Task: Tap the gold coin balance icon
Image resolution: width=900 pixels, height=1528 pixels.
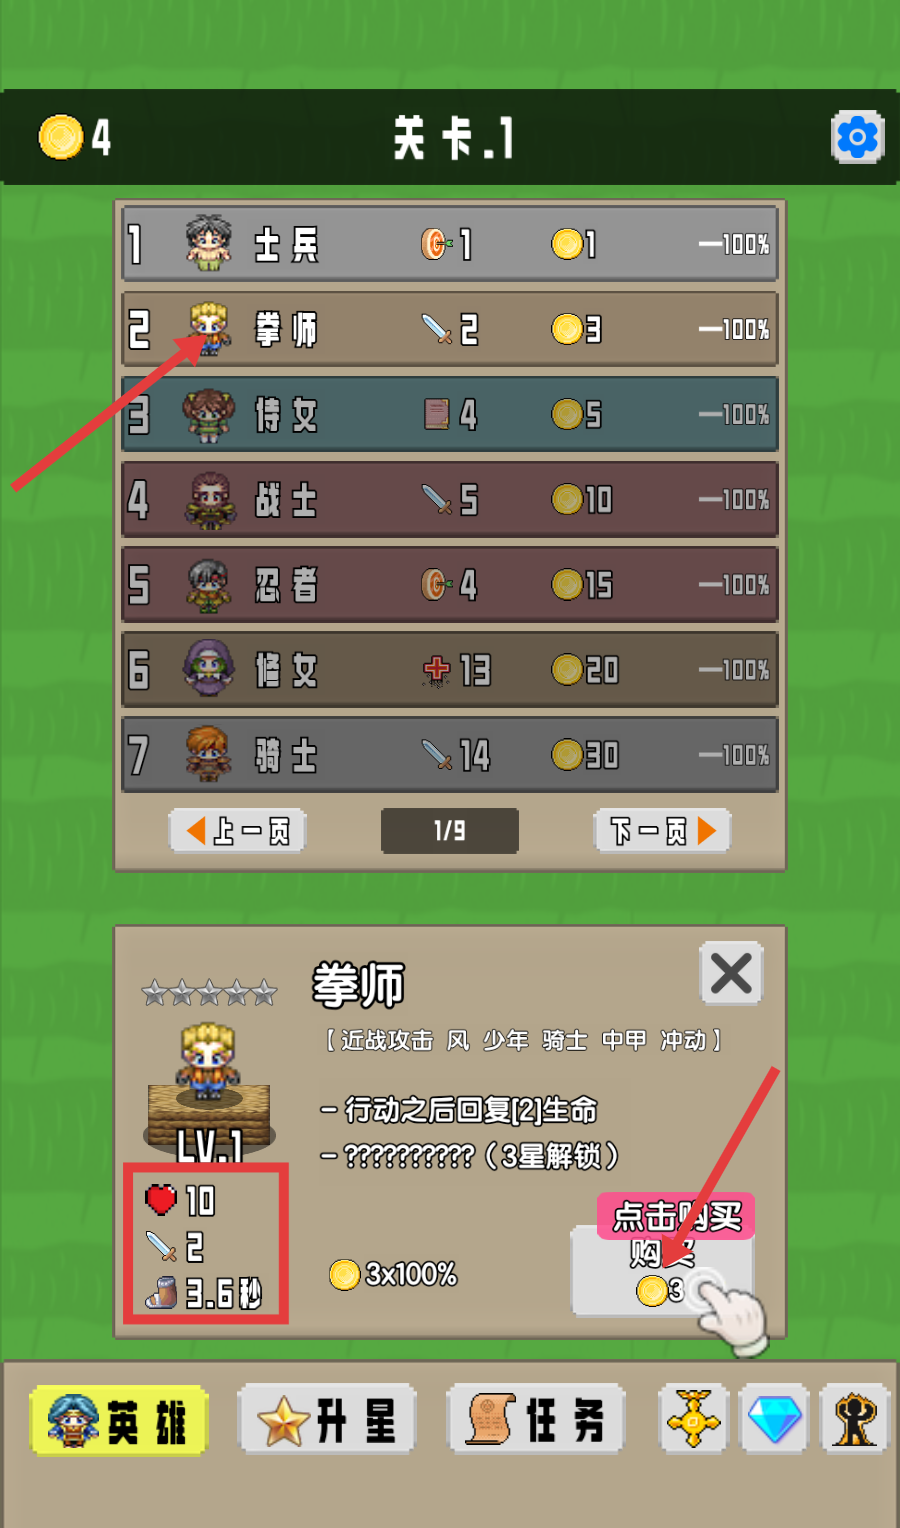Action: click(x=60, y=137)
